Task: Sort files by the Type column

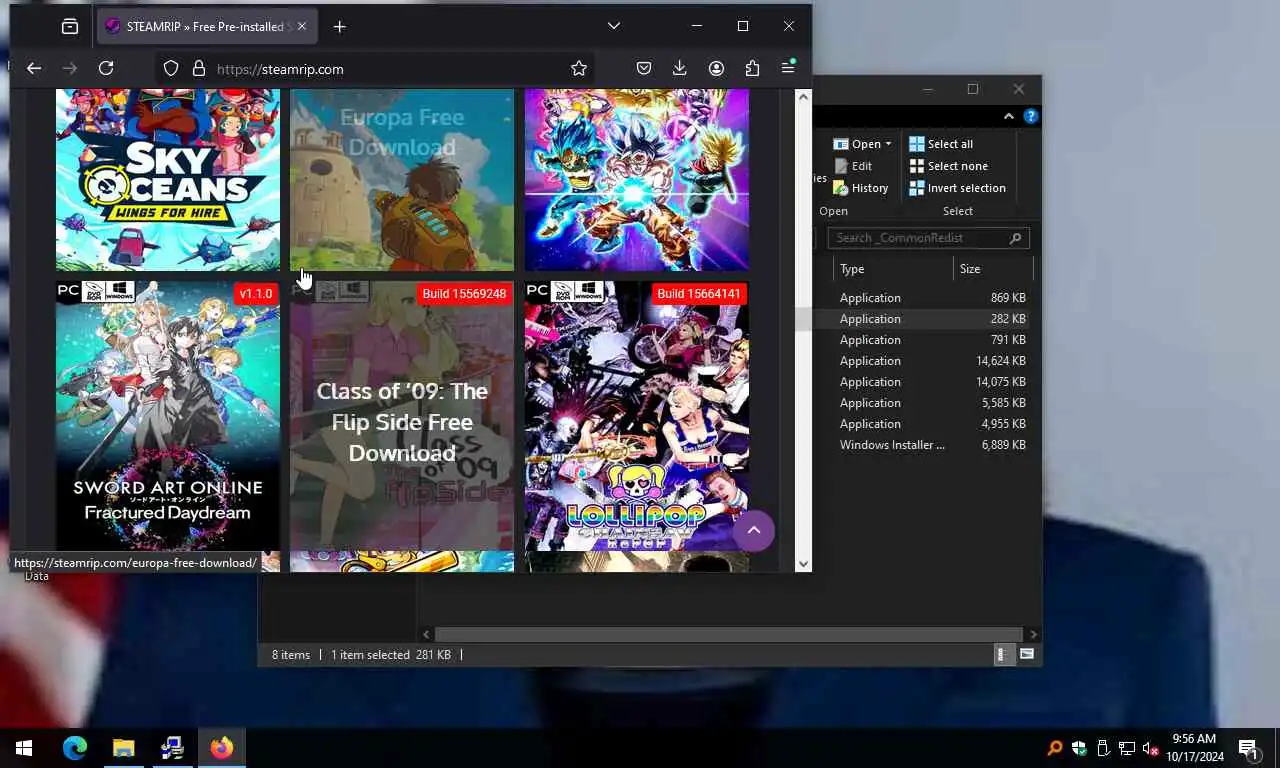Action: click(892, 269)
